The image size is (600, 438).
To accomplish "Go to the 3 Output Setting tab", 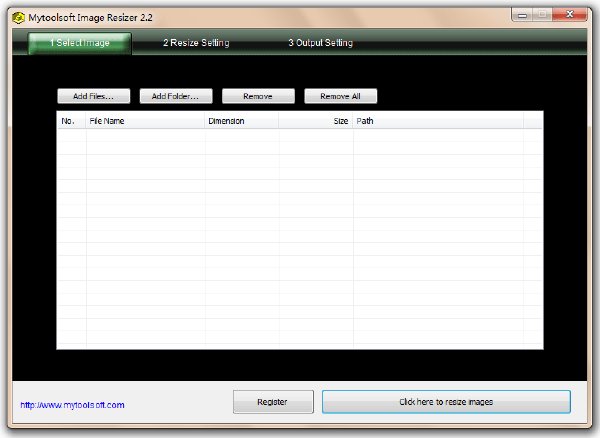I will click(x=321, y=43).
